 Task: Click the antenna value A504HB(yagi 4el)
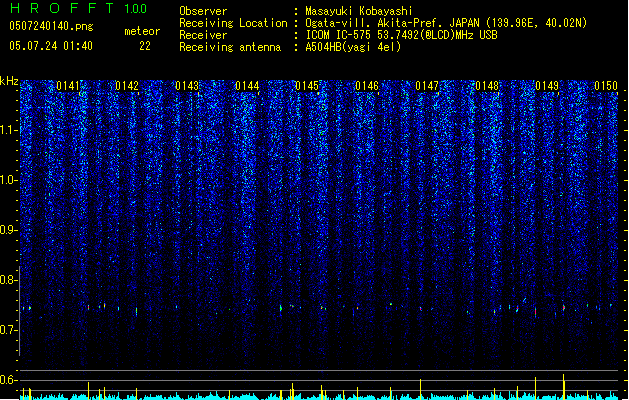click(x=353, y=47)
